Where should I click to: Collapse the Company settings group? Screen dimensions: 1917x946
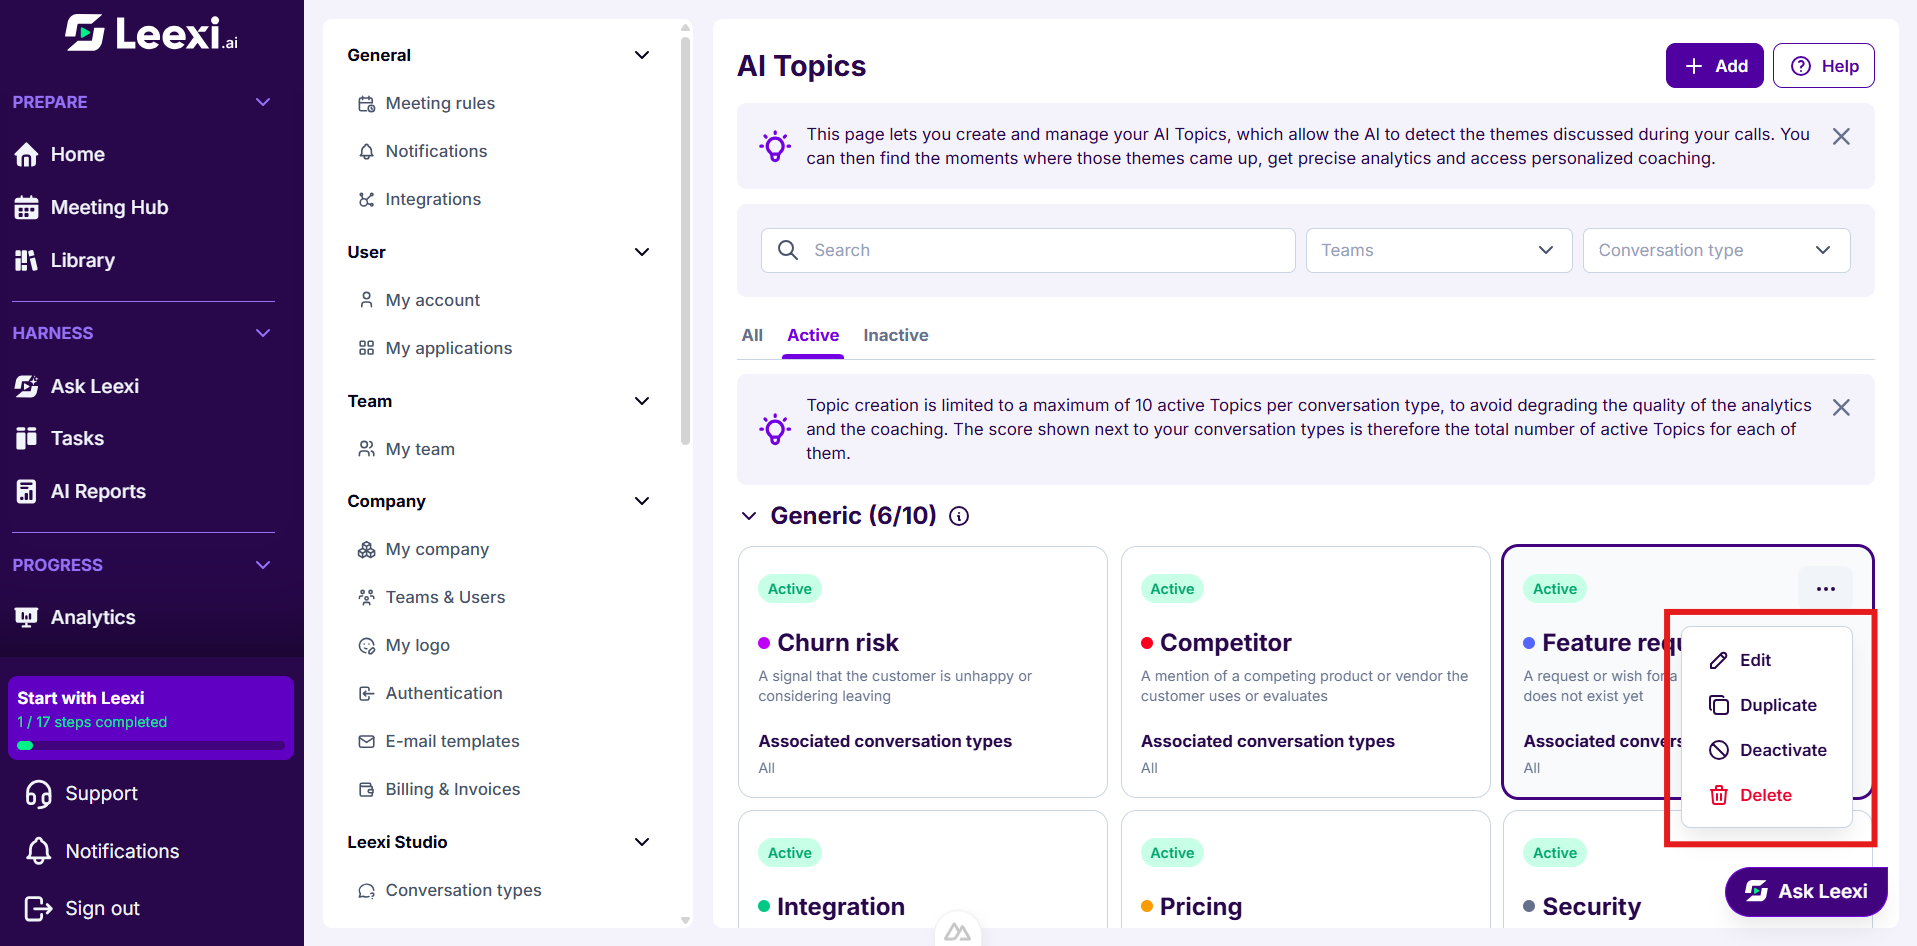pyautogui.click(x=642, y=501)
